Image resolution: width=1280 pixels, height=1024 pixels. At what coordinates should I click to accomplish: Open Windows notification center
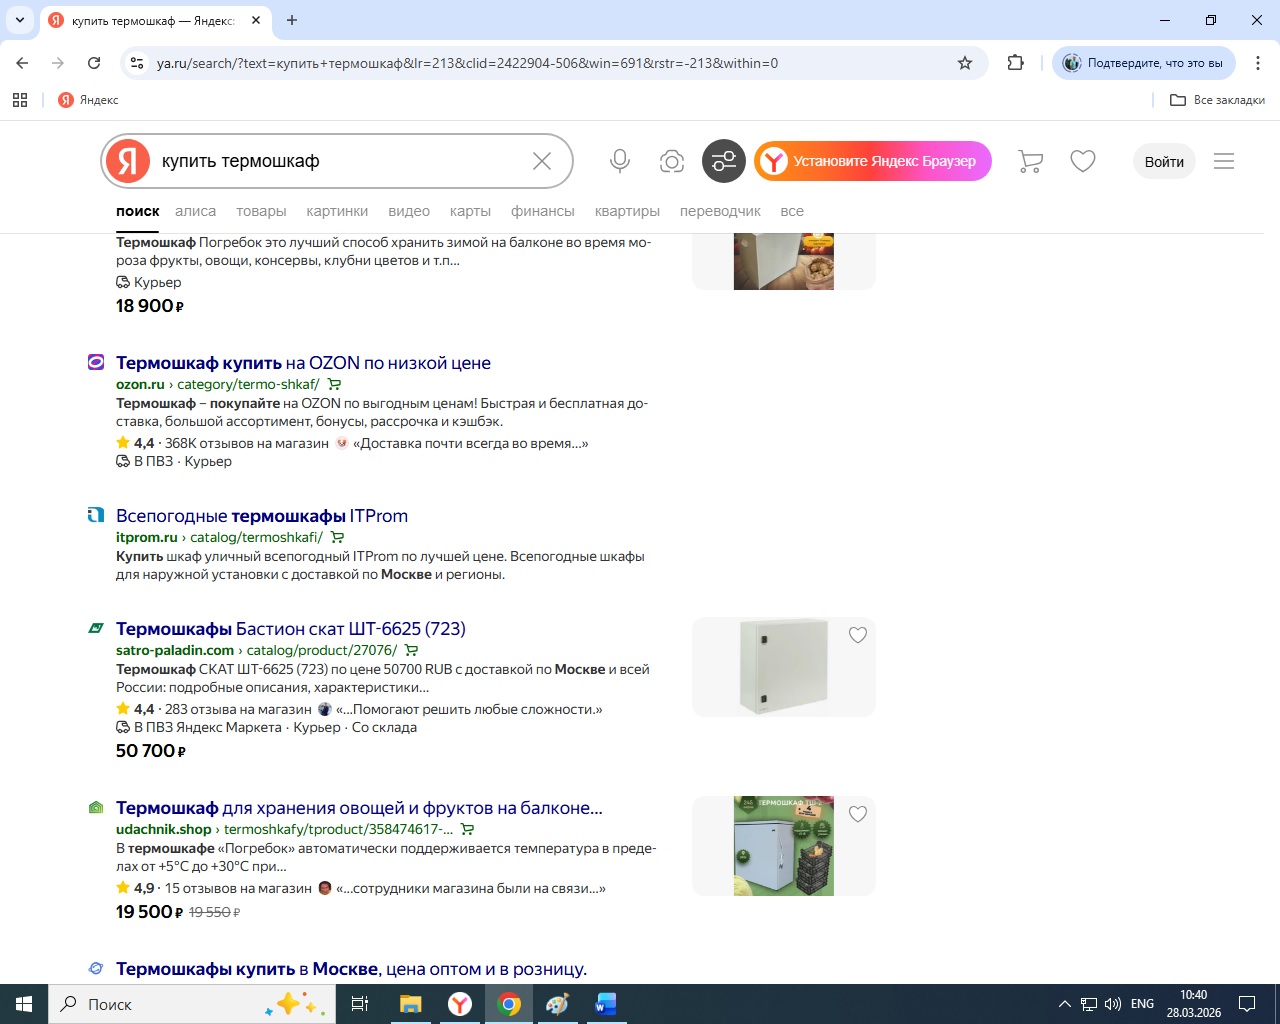click(x=1247, y=1004)
